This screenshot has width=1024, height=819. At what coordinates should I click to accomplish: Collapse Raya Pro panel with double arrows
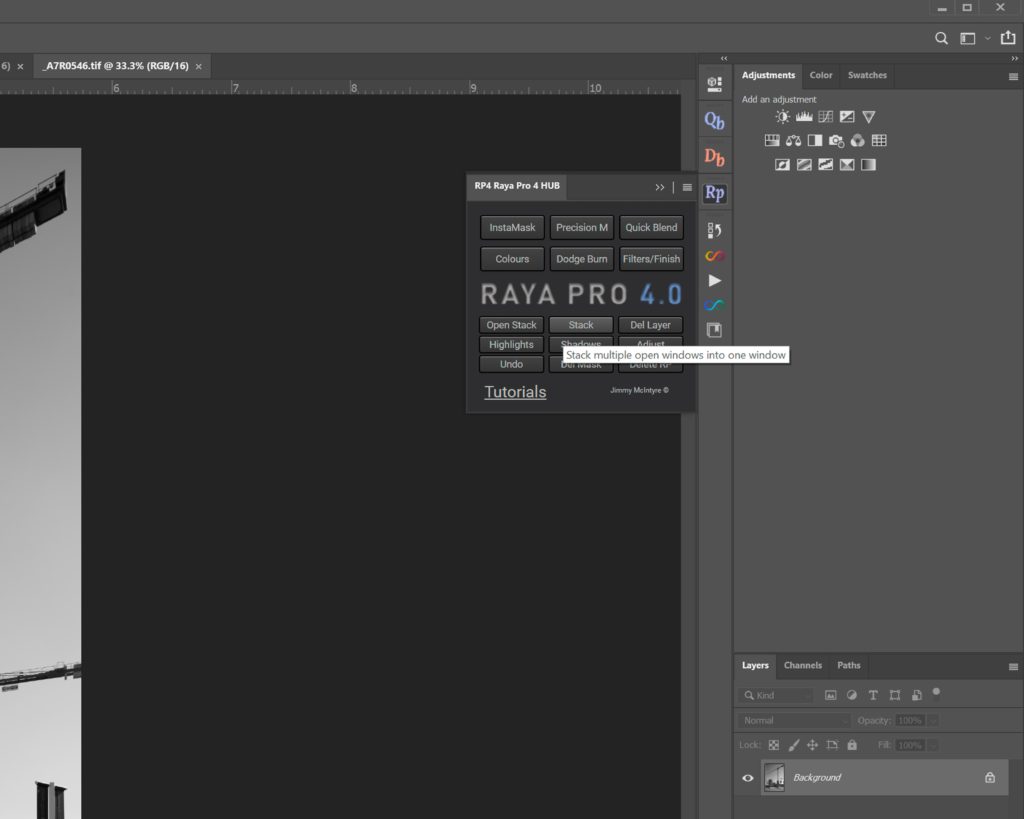pyautogui.click(x=660, y=187)
